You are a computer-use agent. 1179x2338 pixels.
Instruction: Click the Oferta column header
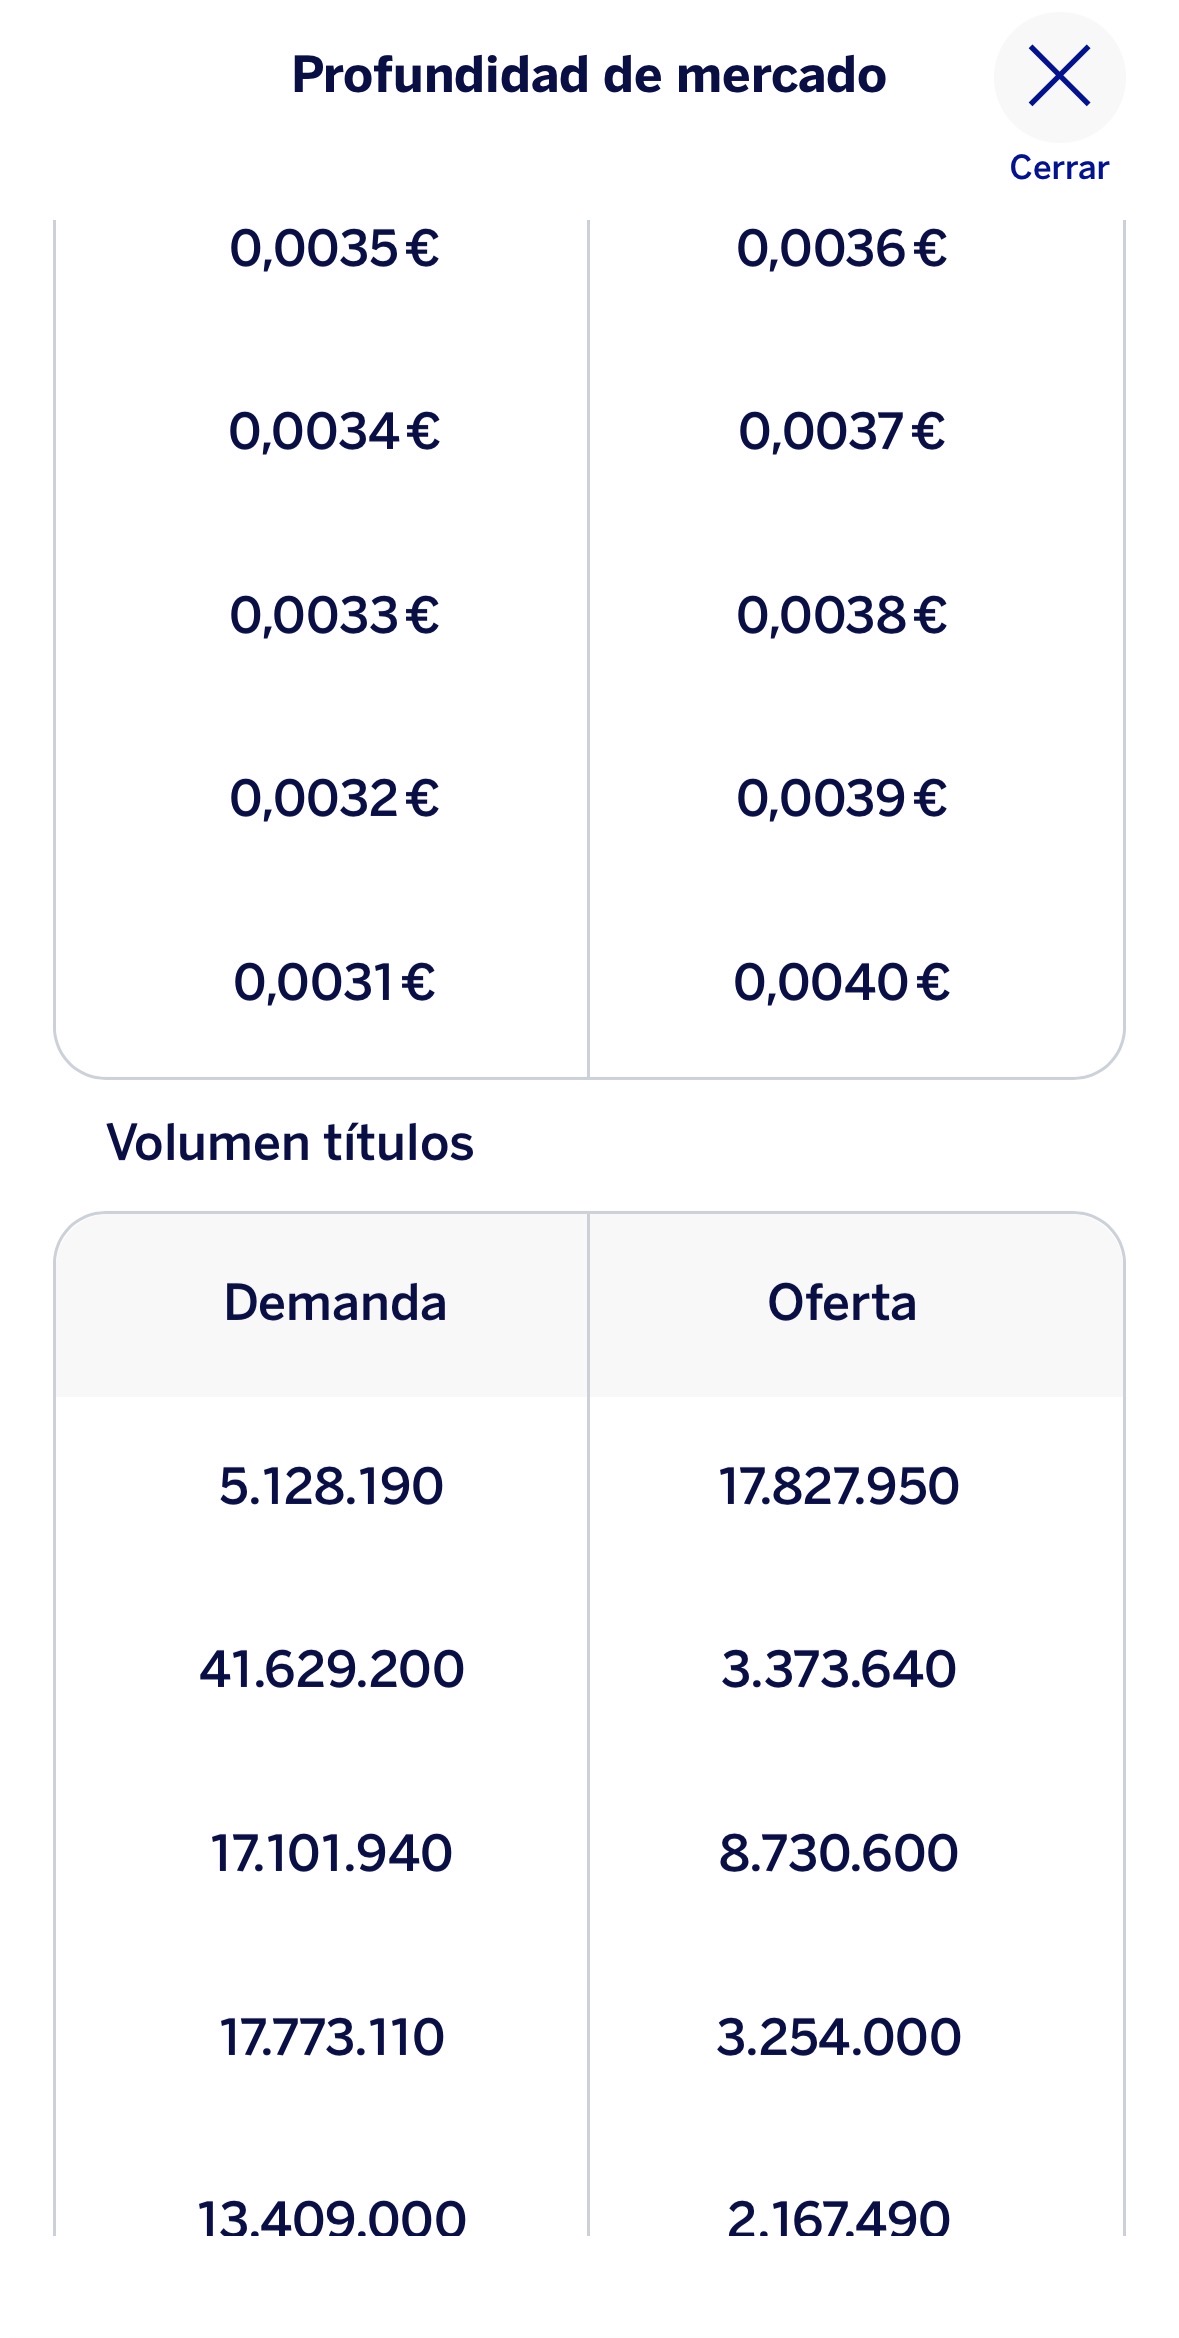[841, 1303]
